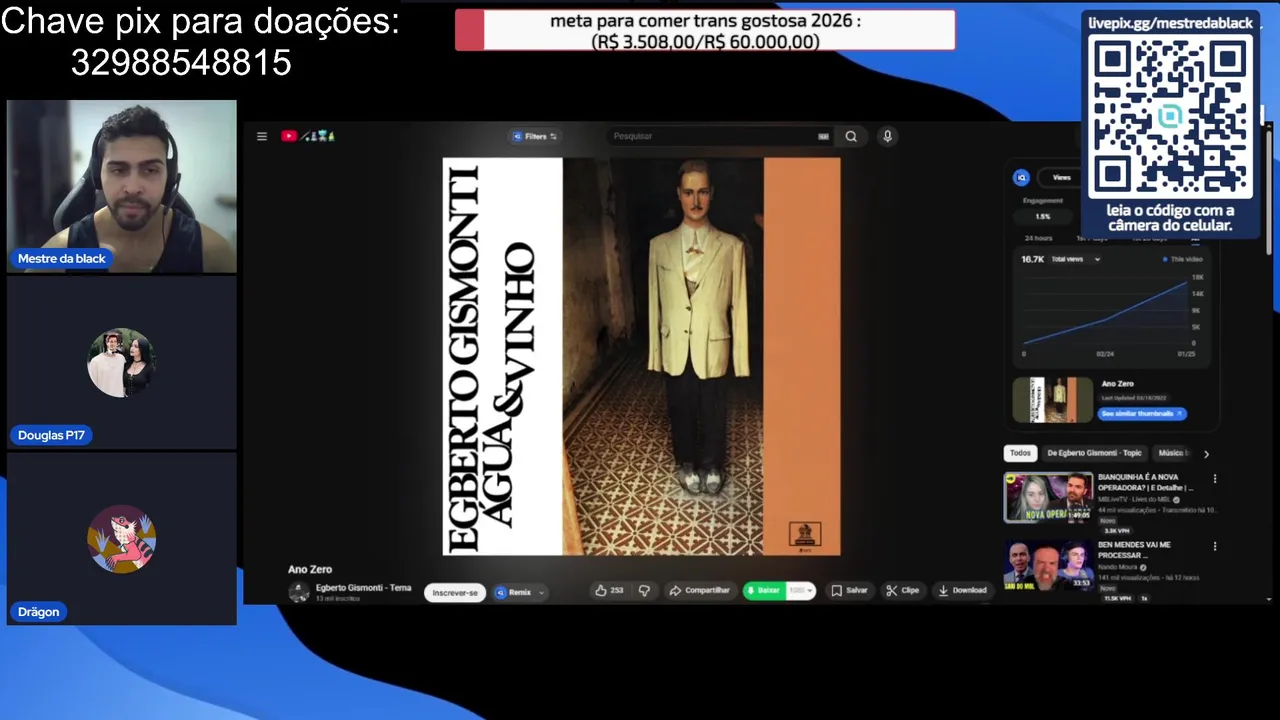Image resolution: width=1280 pixels, height=720 pixels.
Task: Select the Views tab in stats panel
Action: tap(1061, 177)
